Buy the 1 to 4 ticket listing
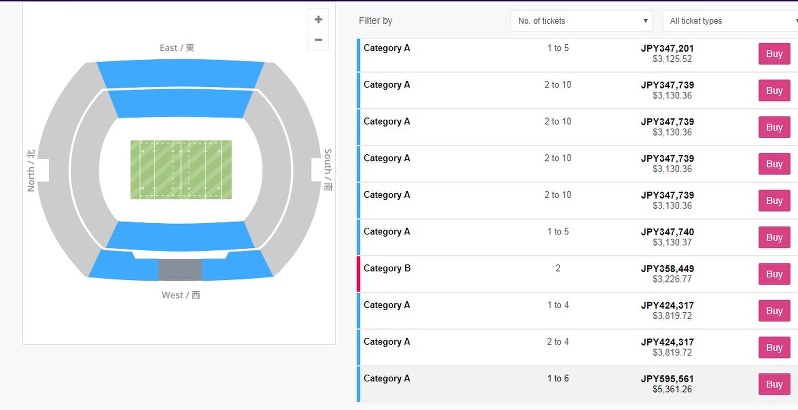798x410 pixels. [x=774, y=311]
